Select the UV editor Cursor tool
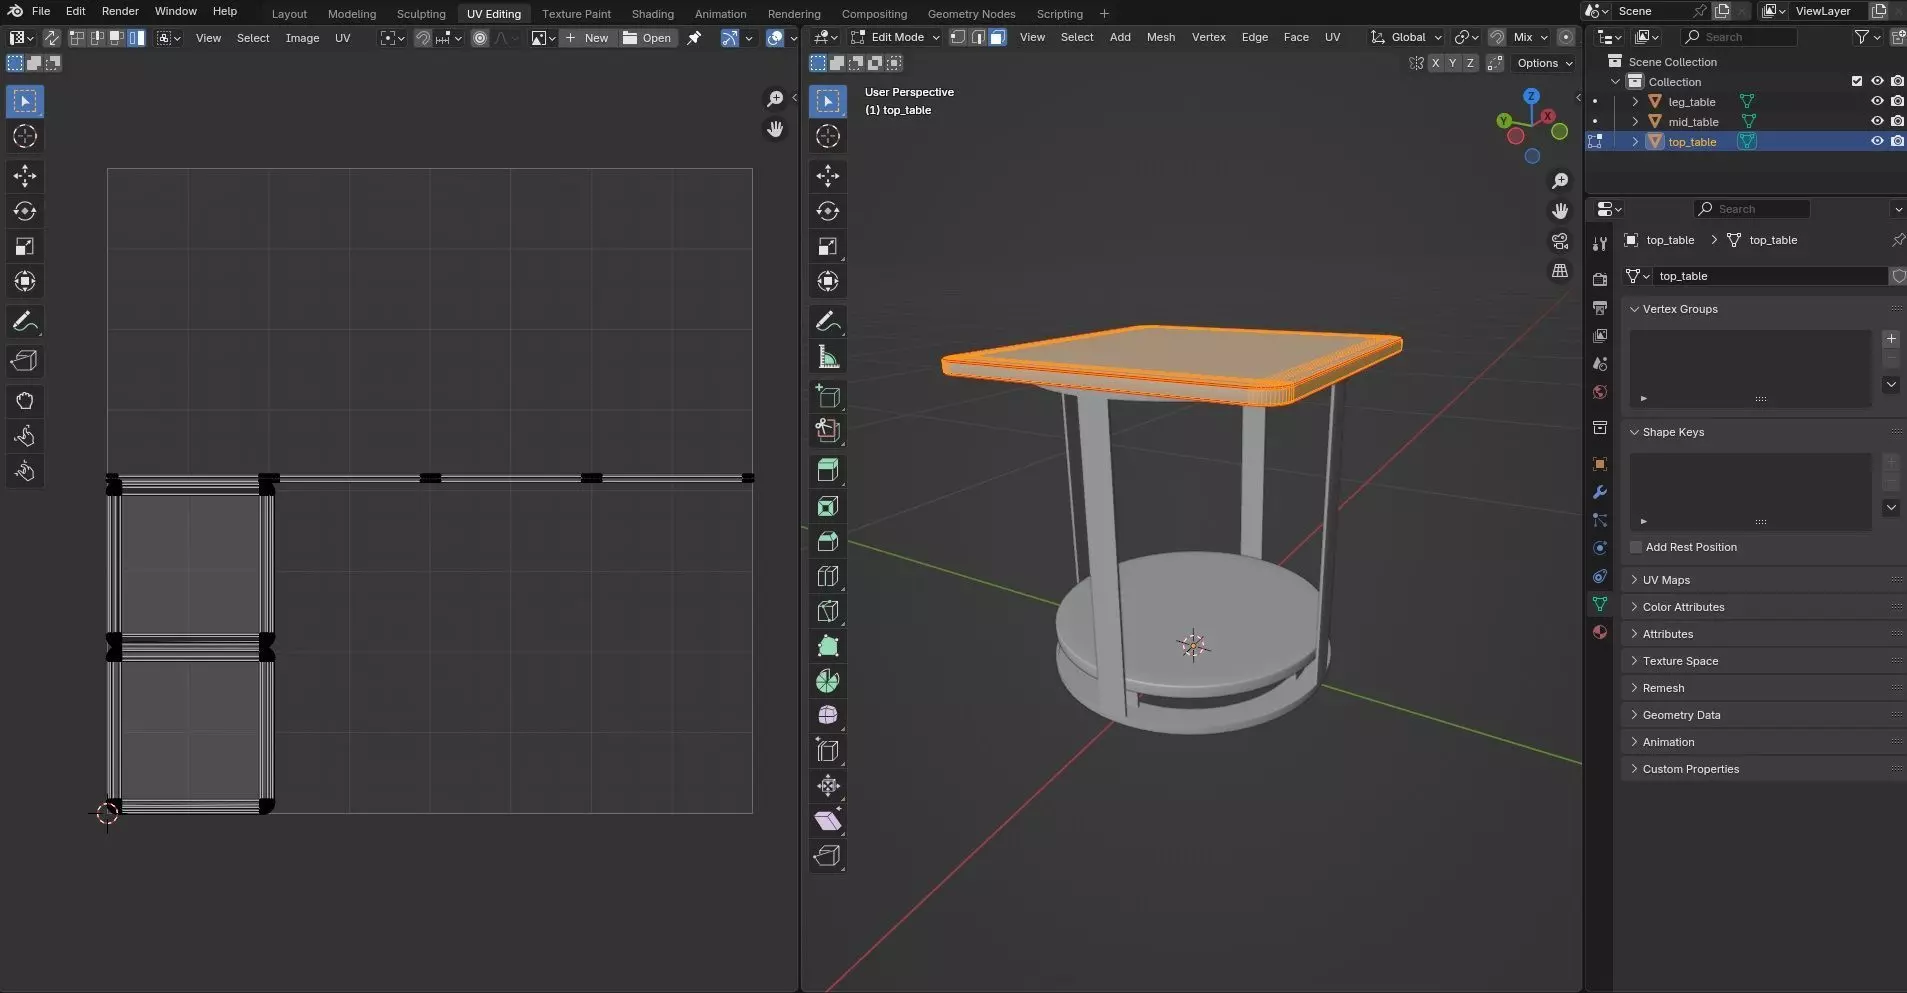The image size is (1907, 993). (25, 137)
